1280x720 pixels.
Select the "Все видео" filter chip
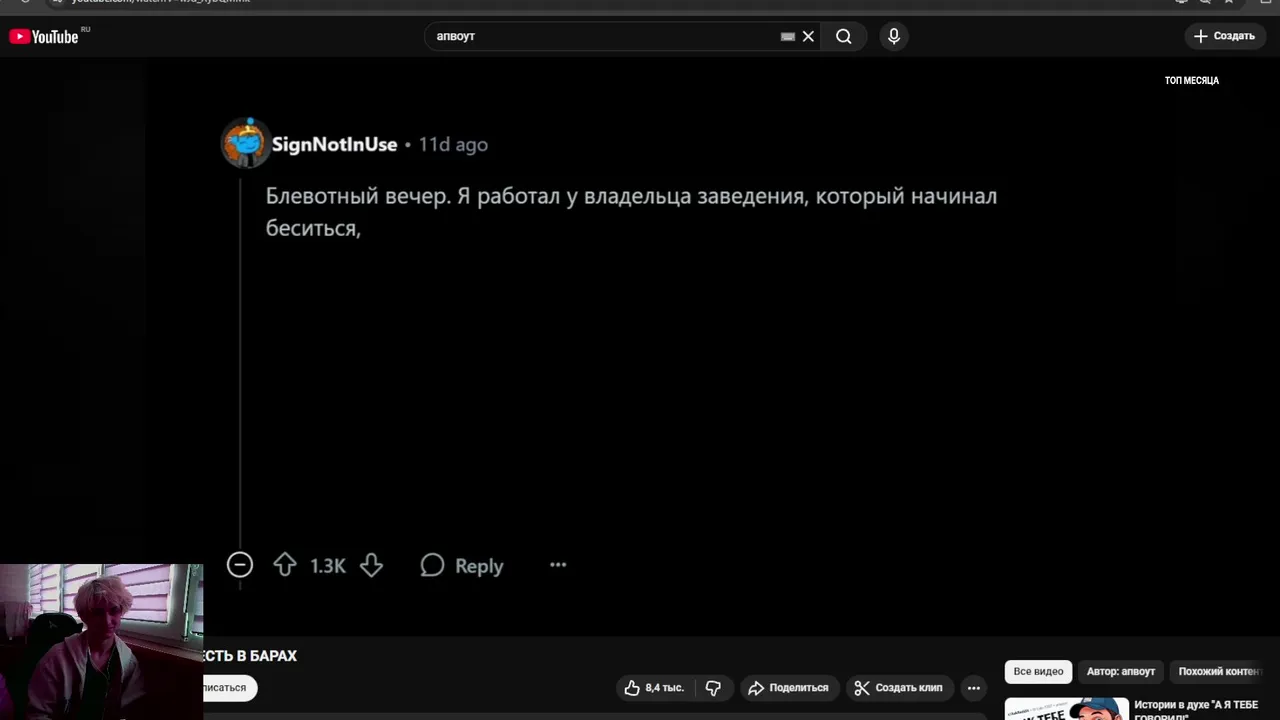[1038, 672]
